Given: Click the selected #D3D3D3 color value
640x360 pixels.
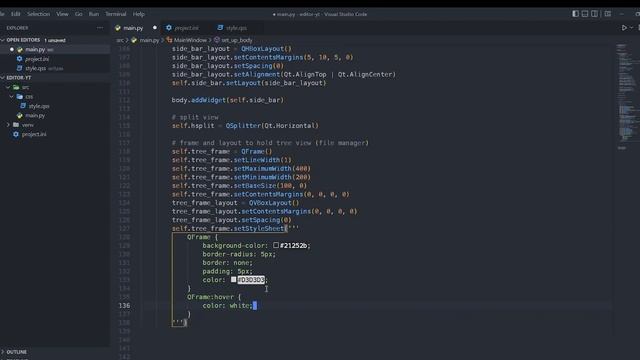Looking at the screenshot, I should [x=251, y=280].
